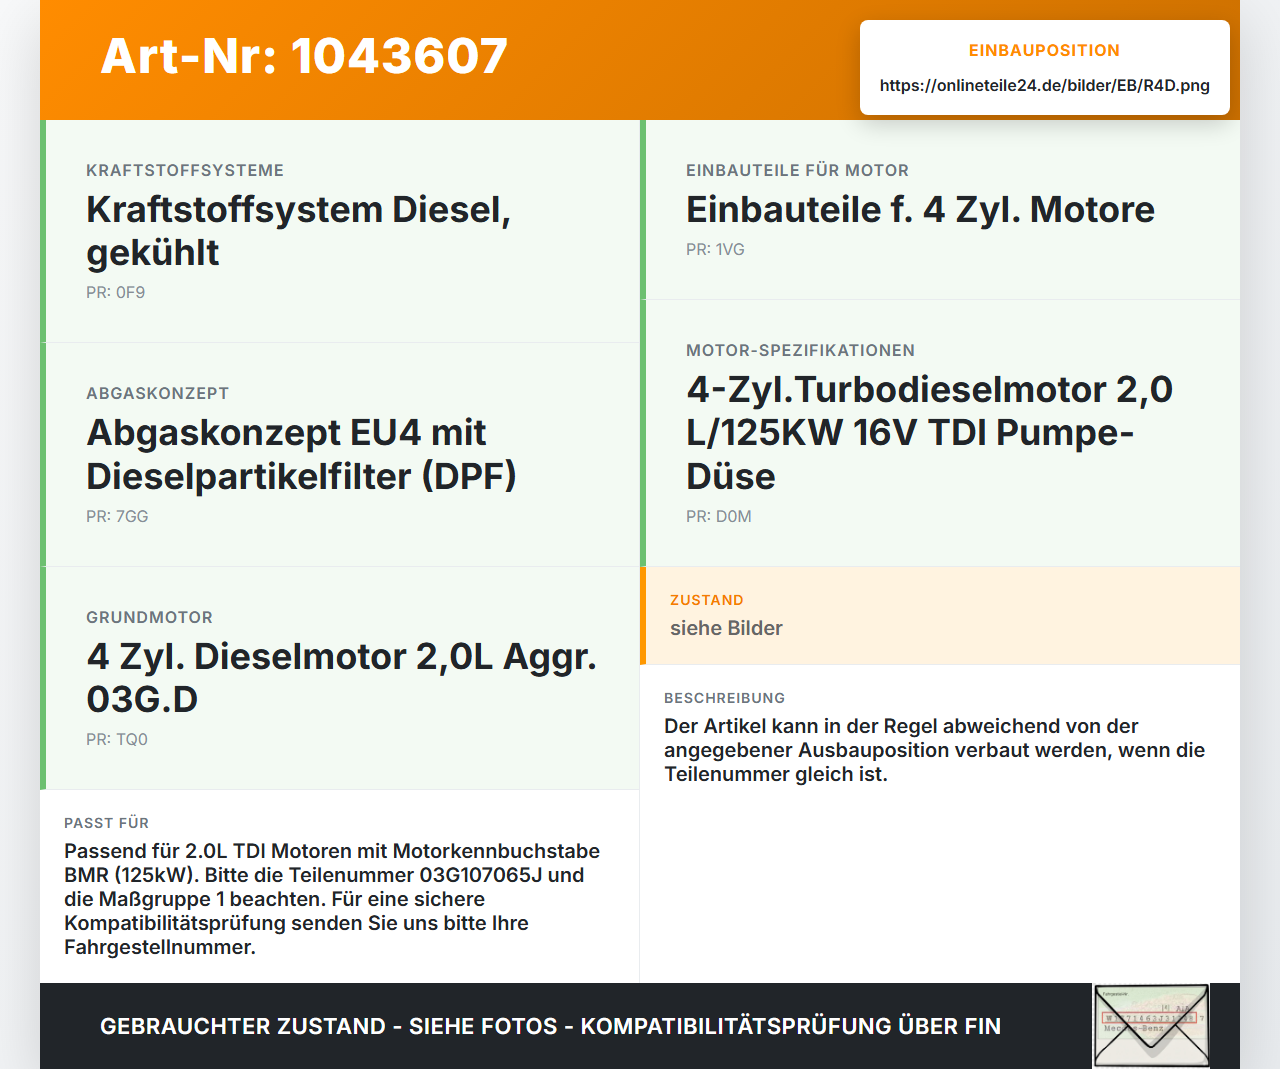1280x1070 pixels.
Task: Click the Kraftstoffsystem Diesel, gekühlt title
Action: pyautogui.click(x=298, y=231)
